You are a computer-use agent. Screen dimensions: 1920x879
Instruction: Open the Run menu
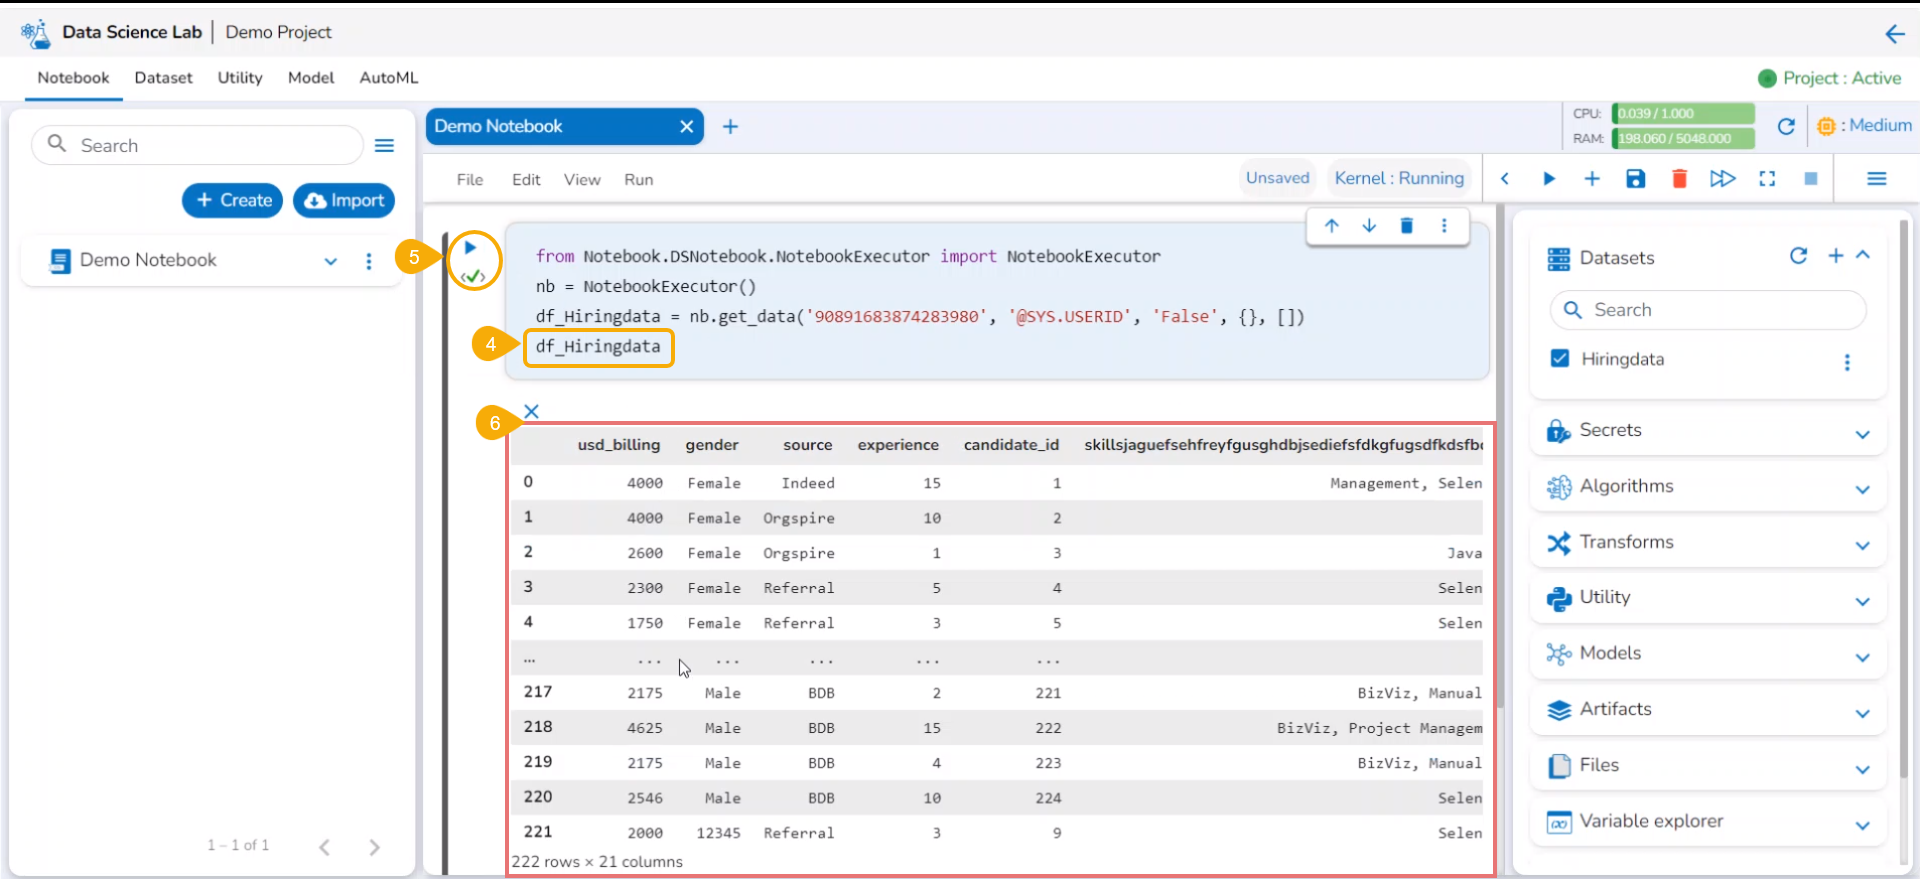[638, 180]
